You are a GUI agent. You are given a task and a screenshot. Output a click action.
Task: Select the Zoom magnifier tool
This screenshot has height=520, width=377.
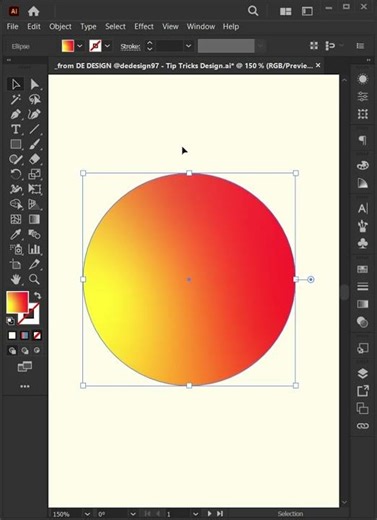34,279
